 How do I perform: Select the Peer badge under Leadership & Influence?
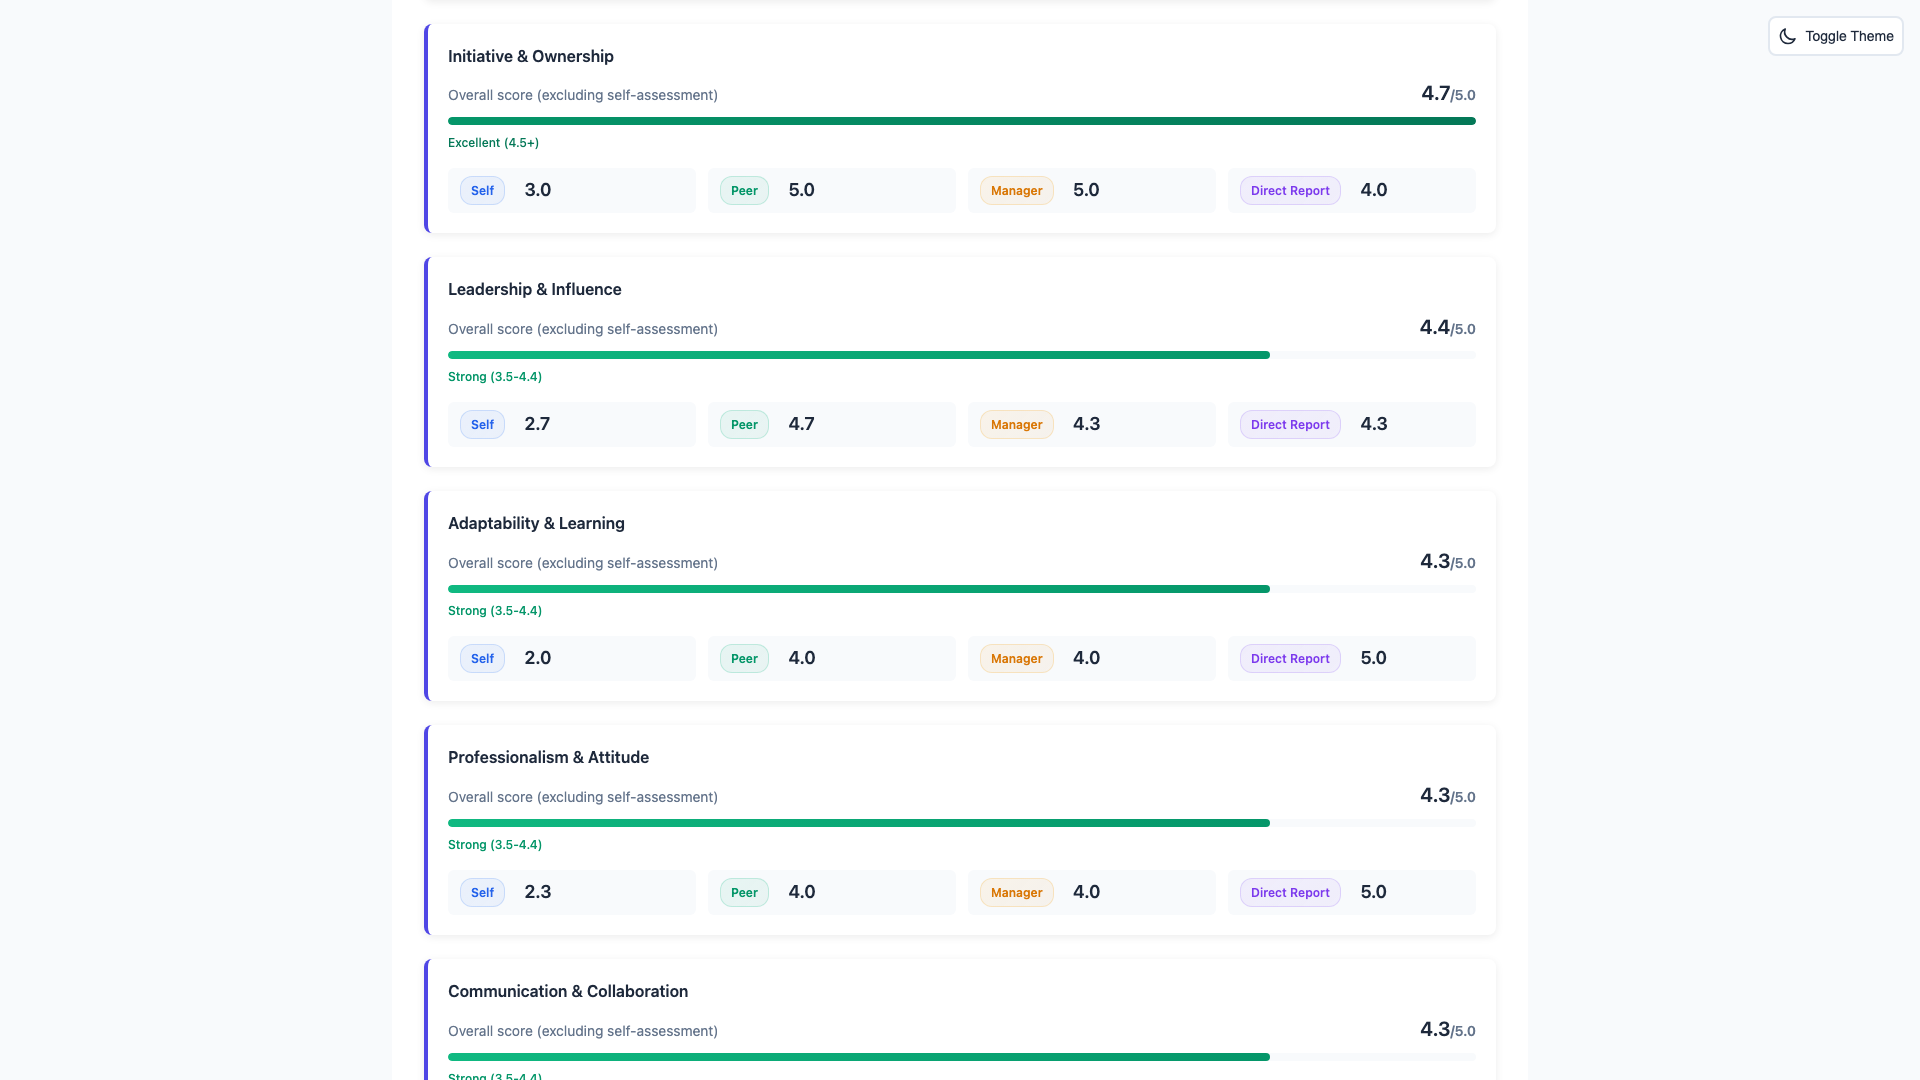pos(743,424)
